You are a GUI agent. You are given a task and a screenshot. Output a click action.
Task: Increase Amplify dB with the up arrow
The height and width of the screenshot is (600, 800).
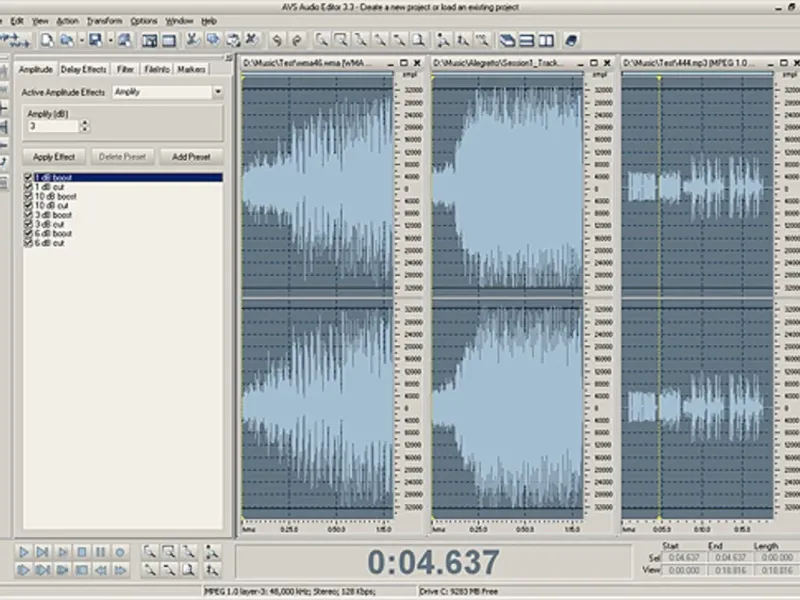pos(84,123)
